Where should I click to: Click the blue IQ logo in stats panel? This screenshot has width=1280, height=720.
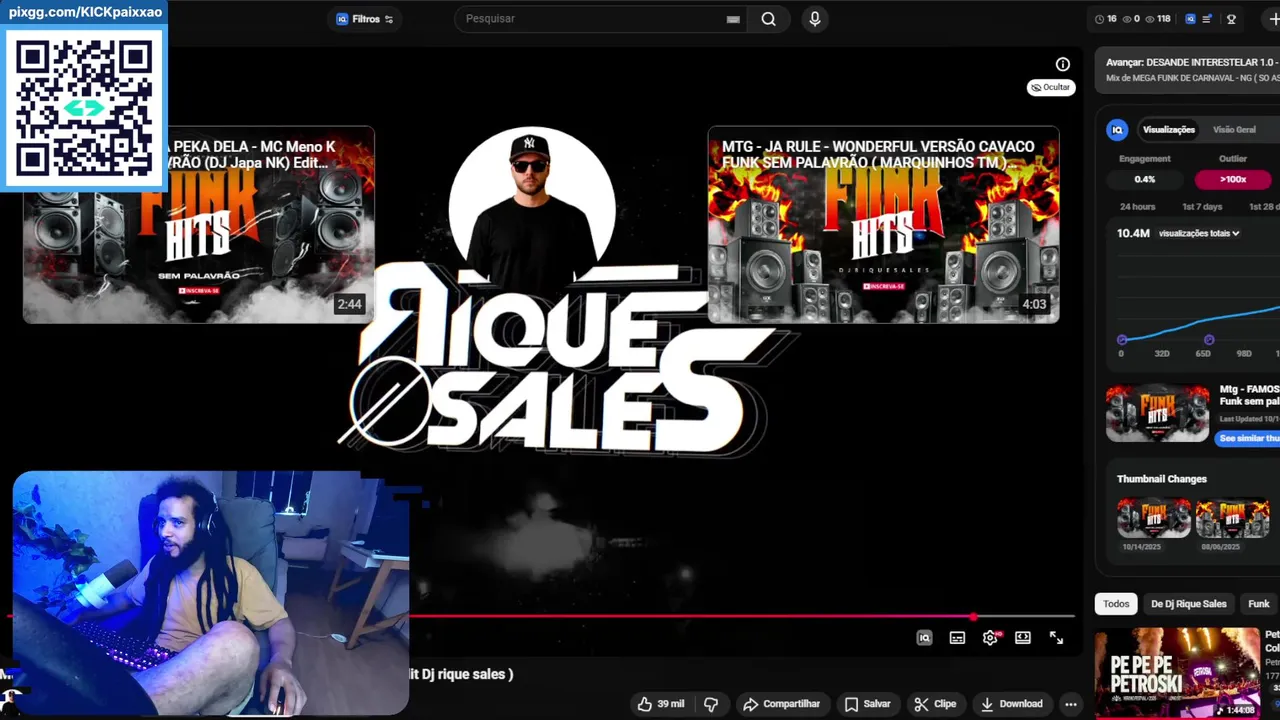(1118, 130)
